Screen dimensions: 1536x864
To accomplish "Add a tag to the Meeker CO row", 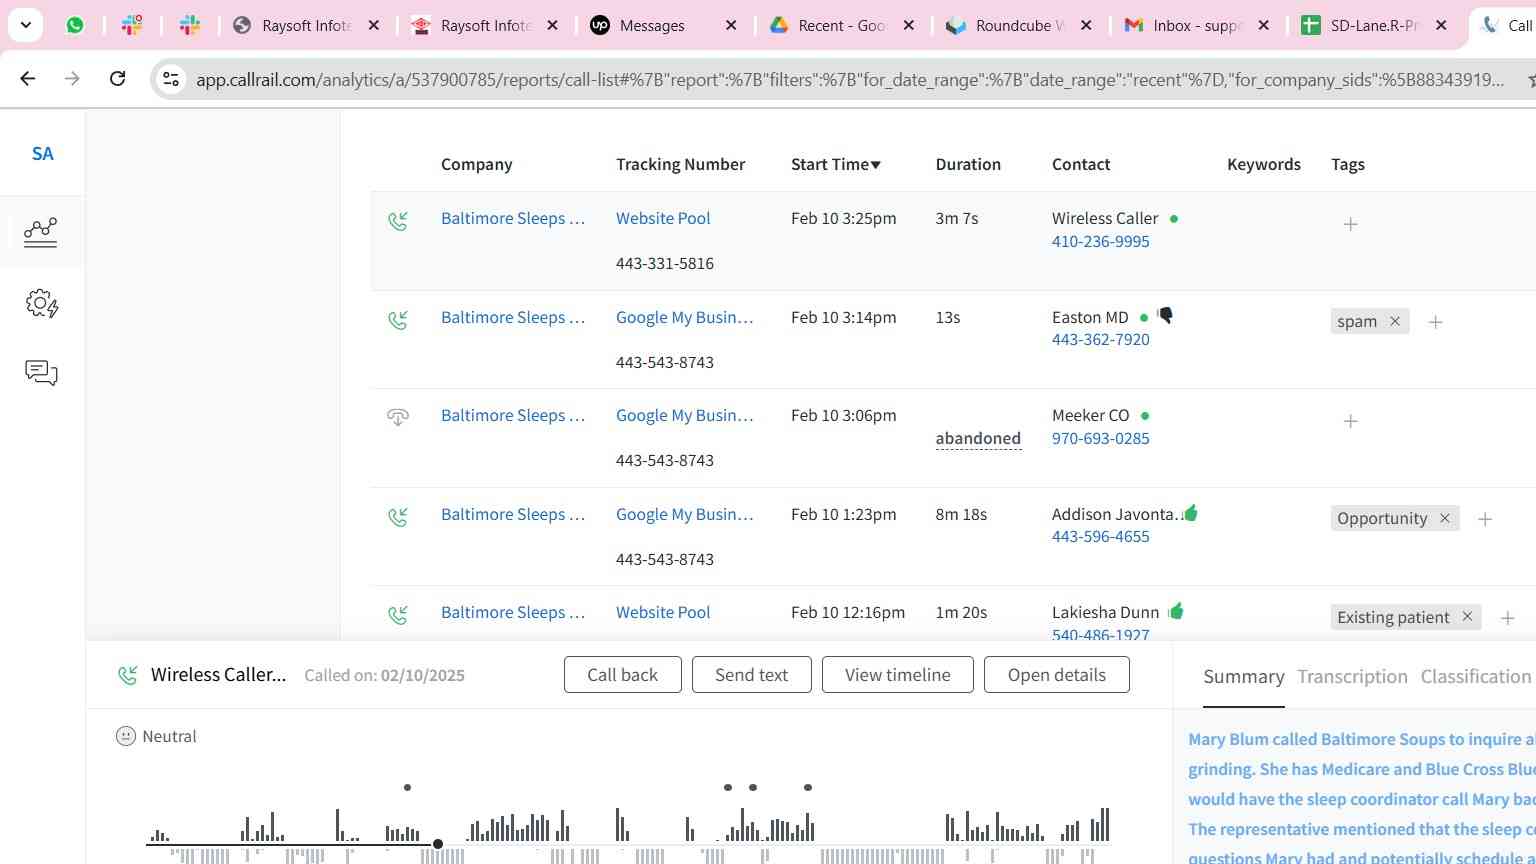I will coord(1351,421).
